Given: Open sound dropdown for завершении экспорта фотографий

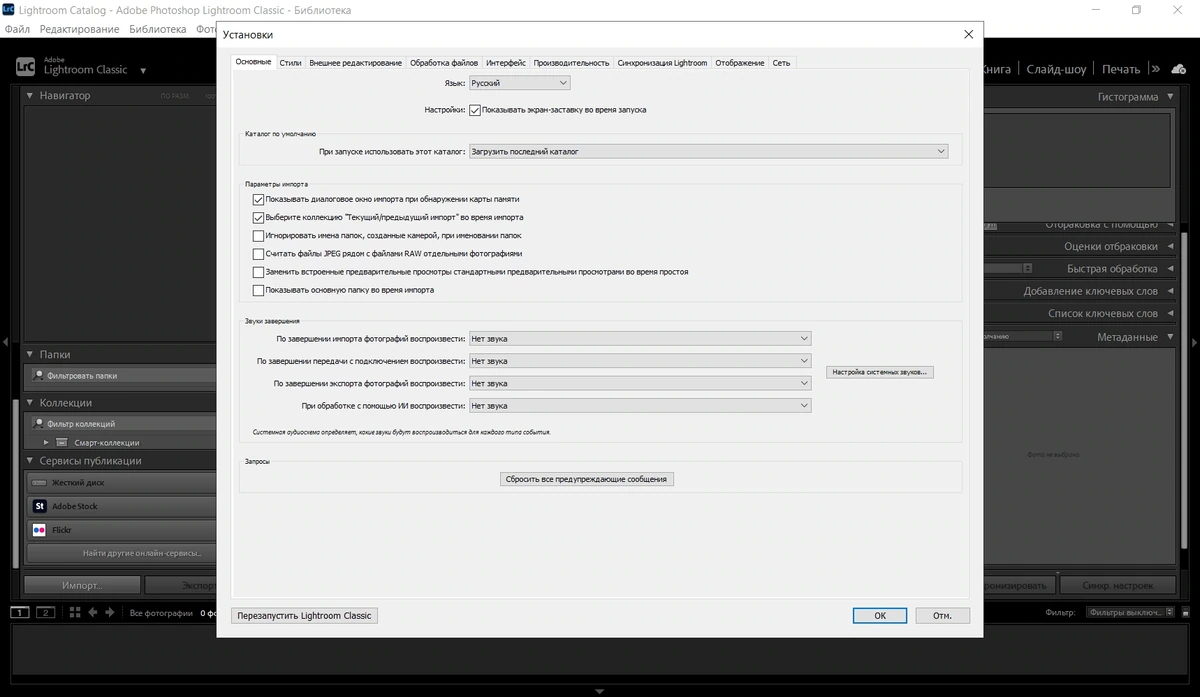Looking at the screenshot, I should pyautogui.click(x=639, y=383).
